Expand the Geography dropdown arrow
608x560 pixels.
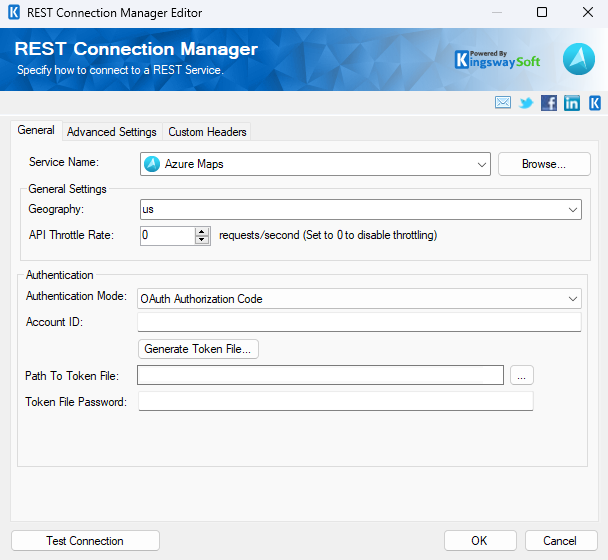click(573, 210)
